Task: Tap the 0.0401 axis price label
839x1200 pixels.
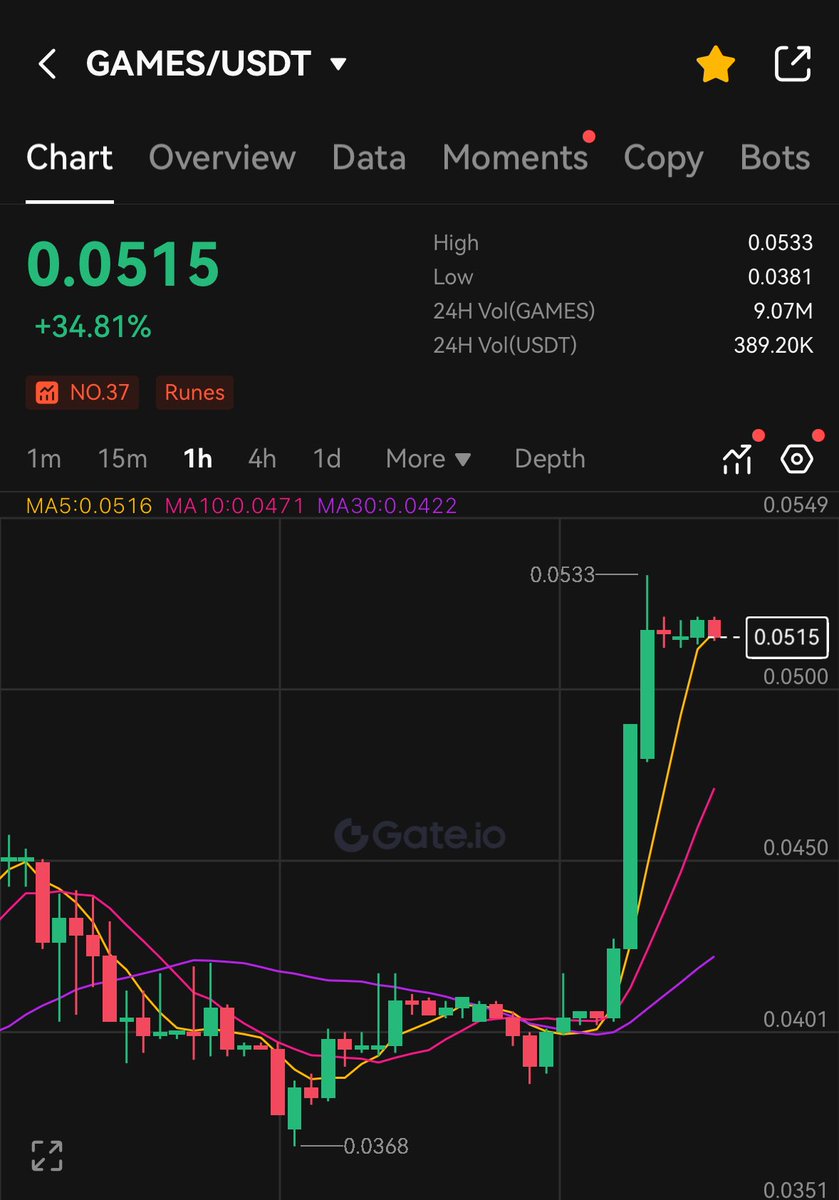Action: point(796,1020)
